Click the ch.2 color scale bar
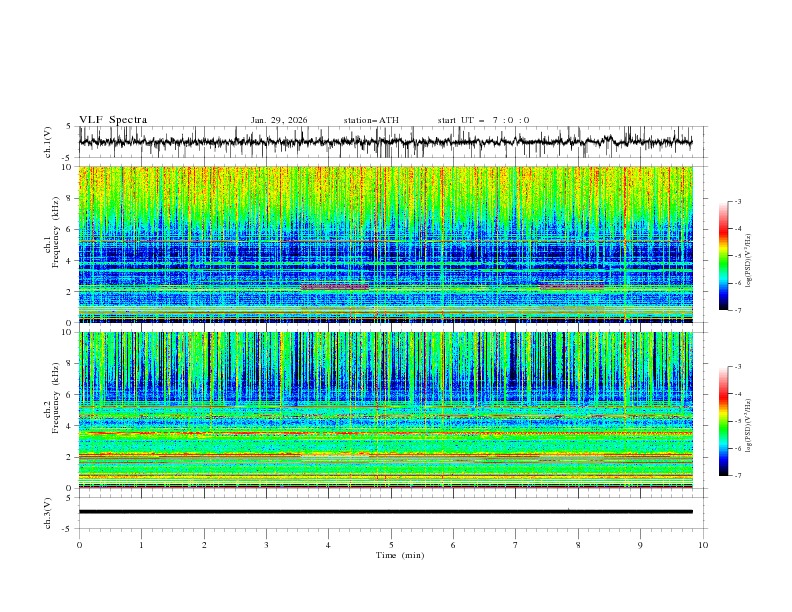The height and width of the screenshot is (612, 792). pos(724,421)
